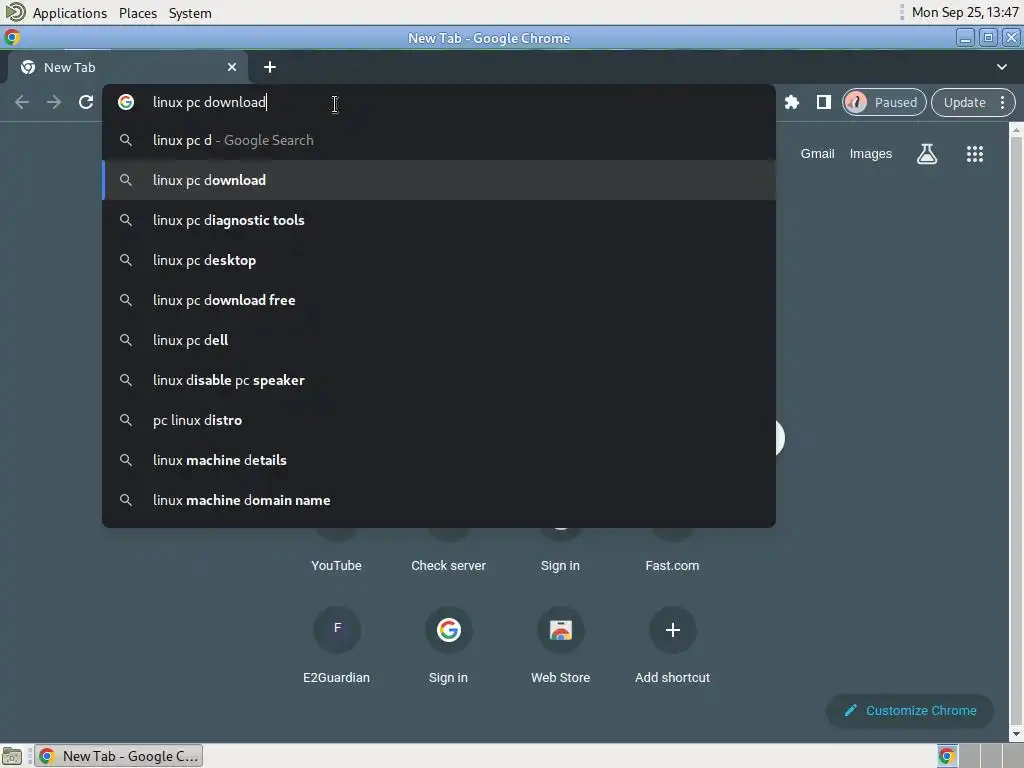
Task: Expand the tab search chevron
Action: coord(1002,67)
